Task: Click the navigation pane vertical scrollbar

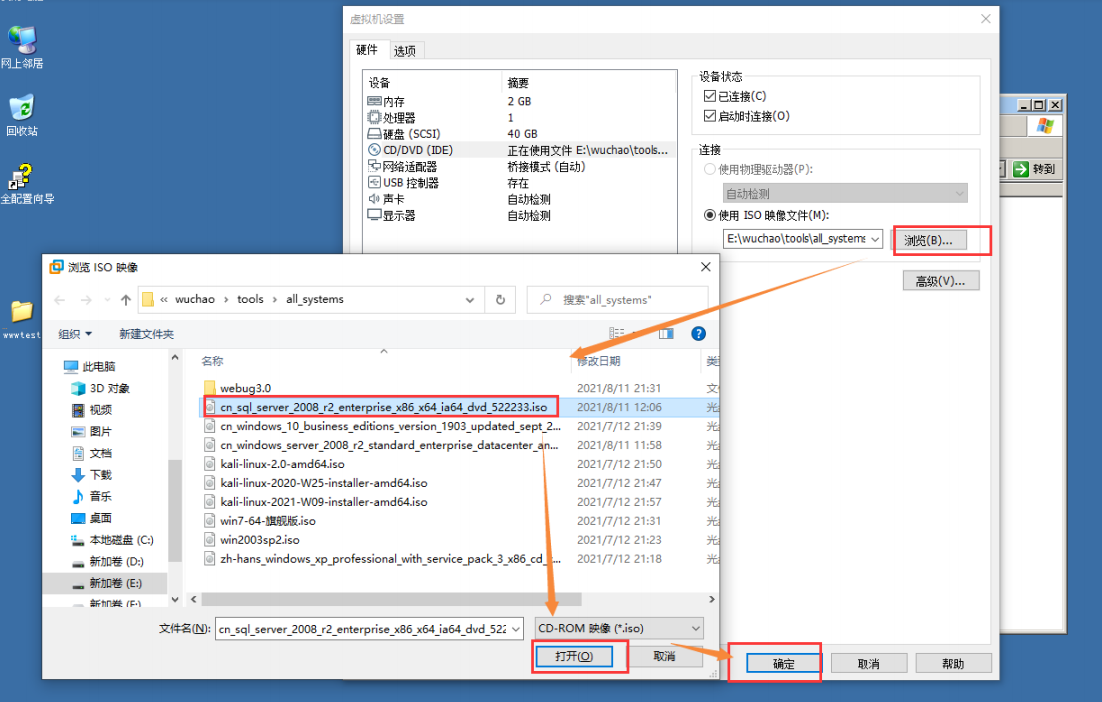Action: coord(175,511)
